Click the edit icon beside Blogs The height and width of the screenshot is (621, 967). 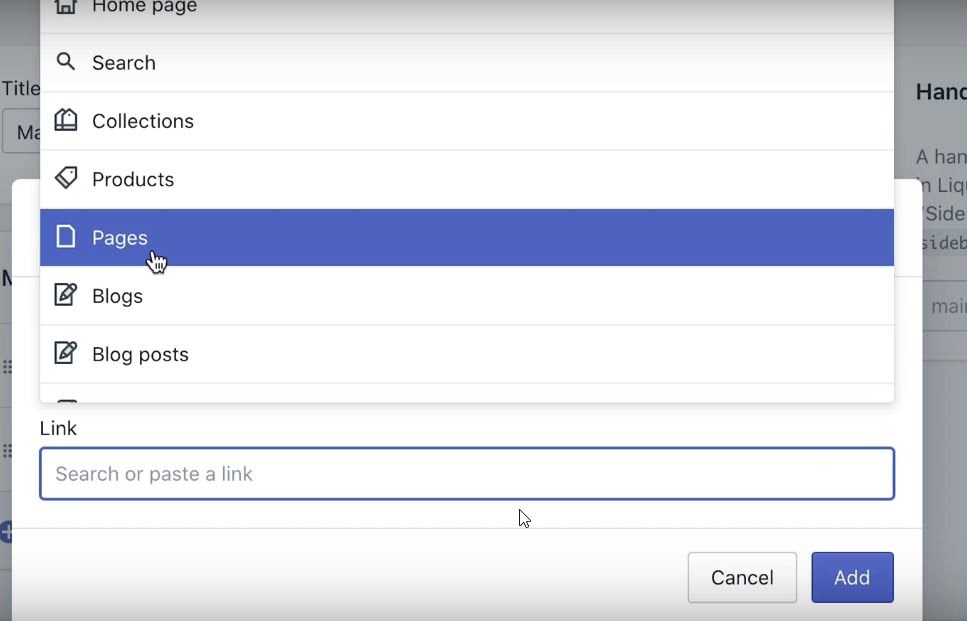point(65,295)
